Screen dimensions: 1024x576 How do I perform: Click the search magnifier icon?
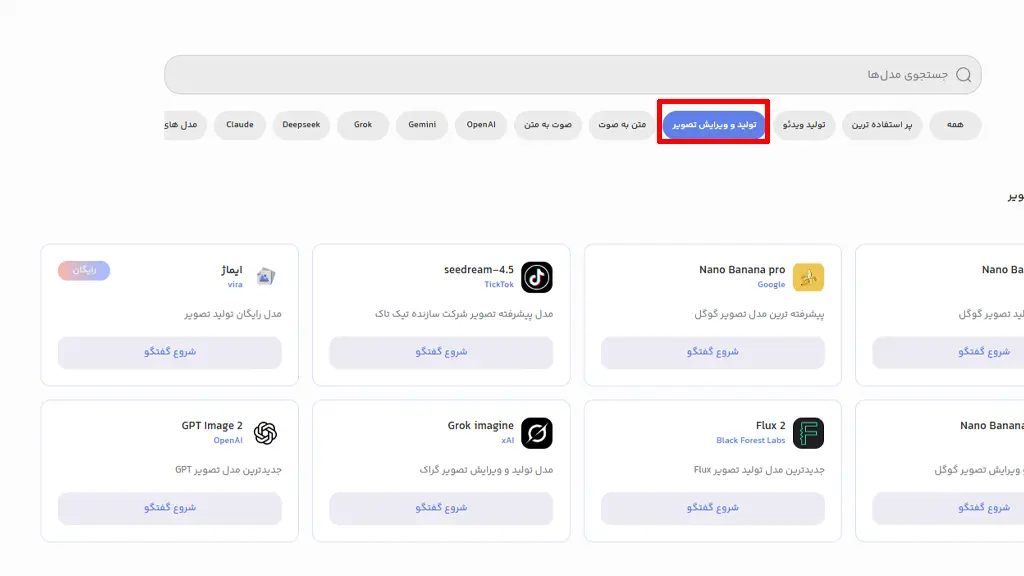[x=963, y=74]
